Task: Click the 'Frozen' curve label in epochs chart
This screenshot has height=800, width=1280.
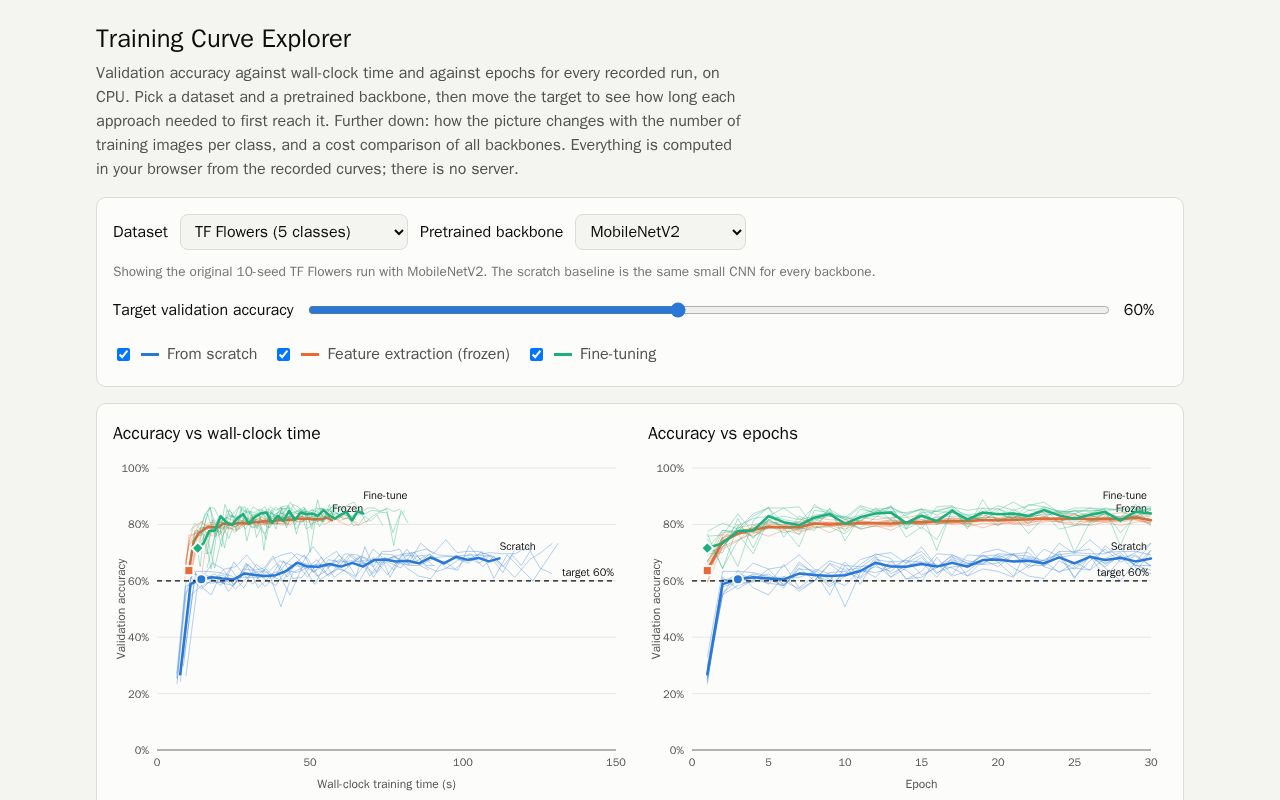Action: pyautogui.click(x=1131, y=509)
